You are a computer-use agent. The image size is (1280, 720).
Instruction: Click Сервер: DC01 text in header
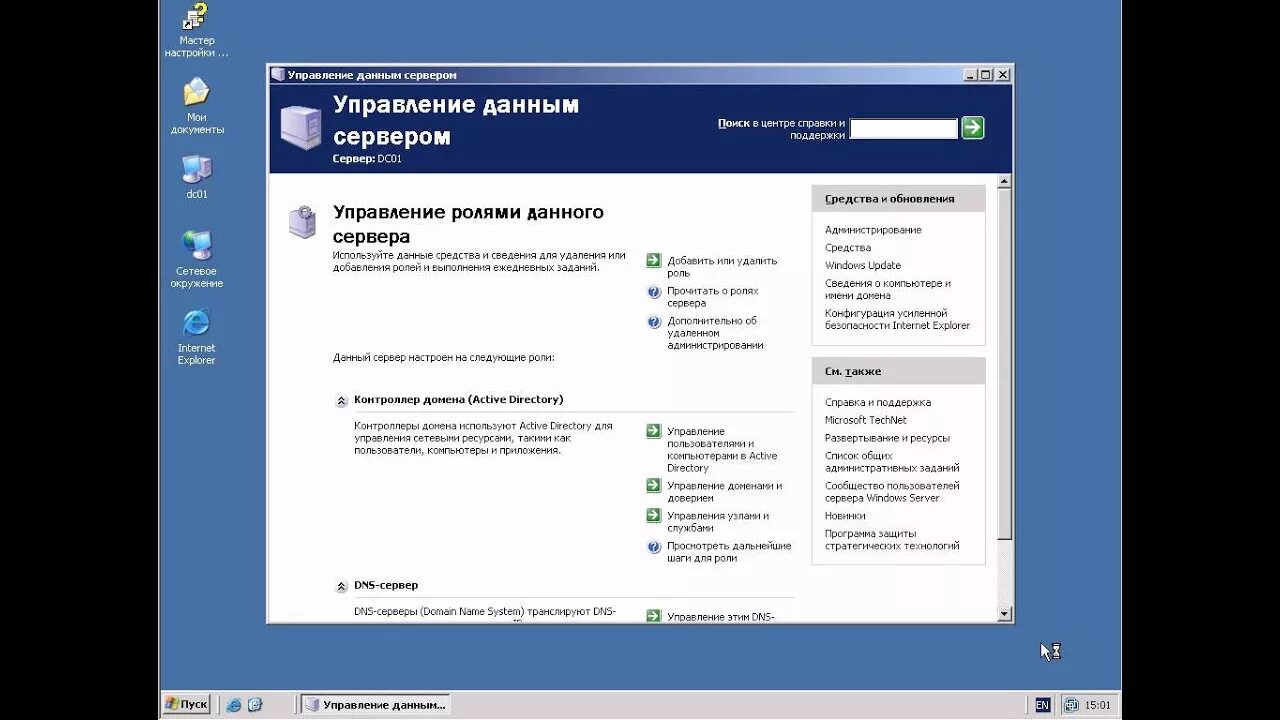click(367, 158)
